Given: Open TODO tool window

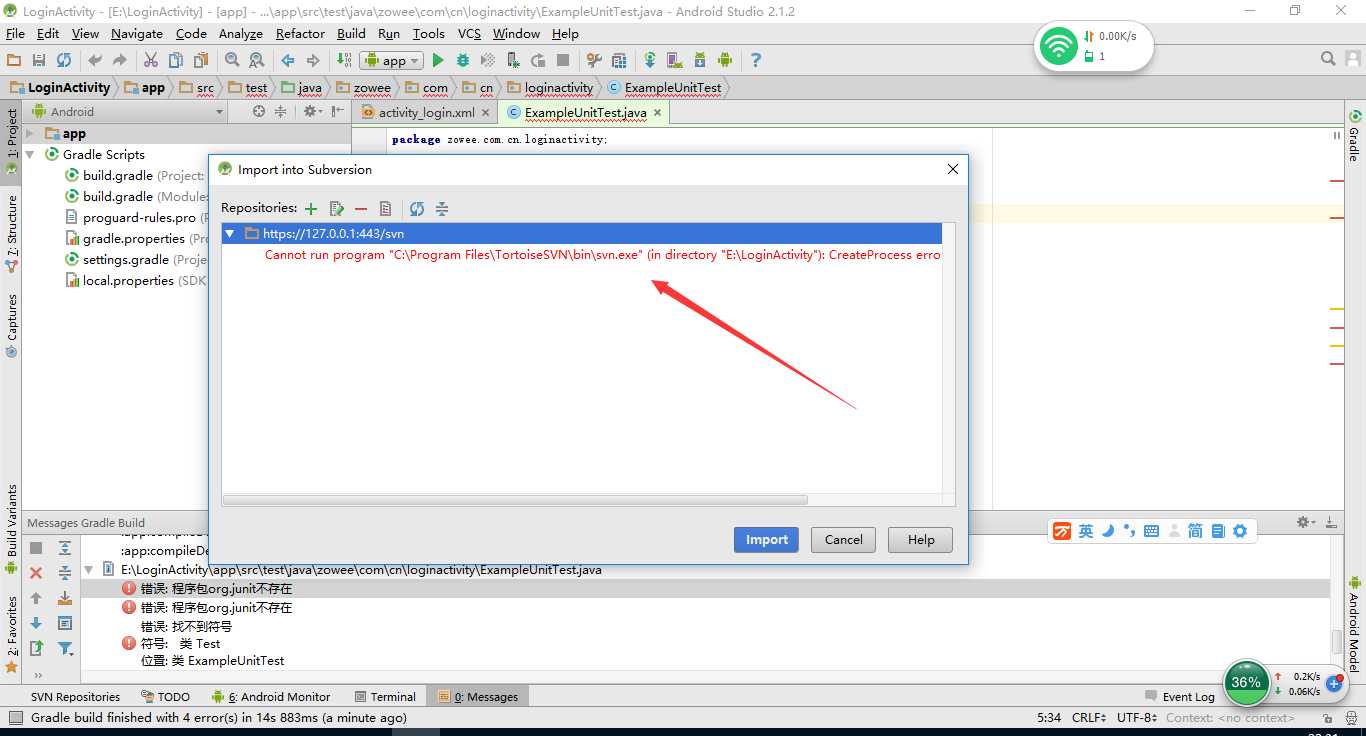Looking at the screenshot, I should pos(165,697).
